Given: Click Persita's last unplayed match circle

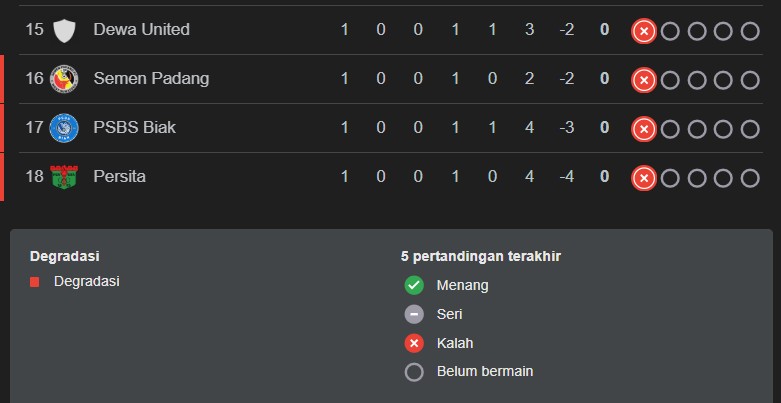Looking at the screenshot, I should (x=750, y=178).
